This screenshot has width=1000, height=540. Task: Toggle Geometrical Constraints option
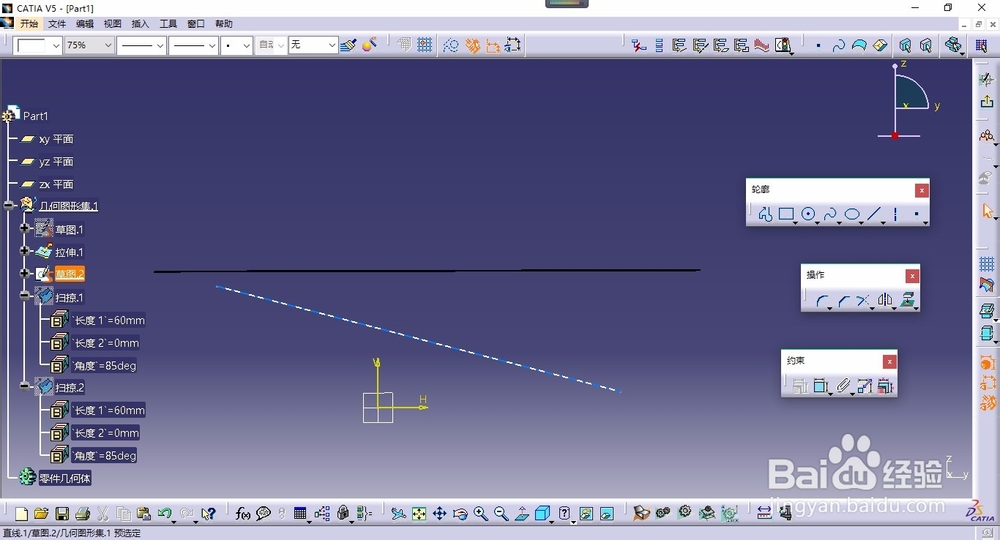pyautogui.click(x=473, y=45)
